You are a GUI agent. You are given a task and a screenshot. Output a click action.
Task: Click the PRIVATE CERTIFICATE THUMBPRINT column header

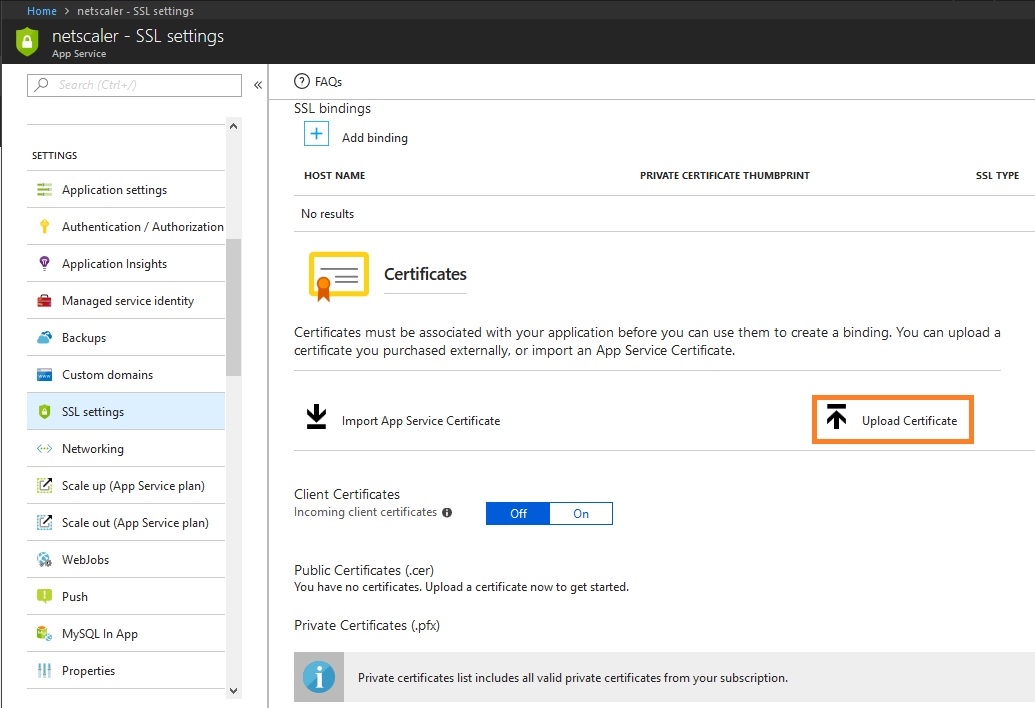pos(725,176)
